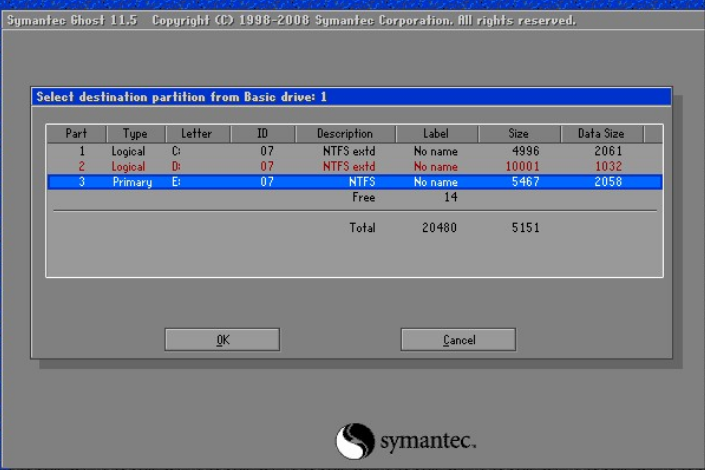Click the red 'NTFS extd' description in D: row
The height and width of the screenshot is (470, 705).
tap(349, 166)
